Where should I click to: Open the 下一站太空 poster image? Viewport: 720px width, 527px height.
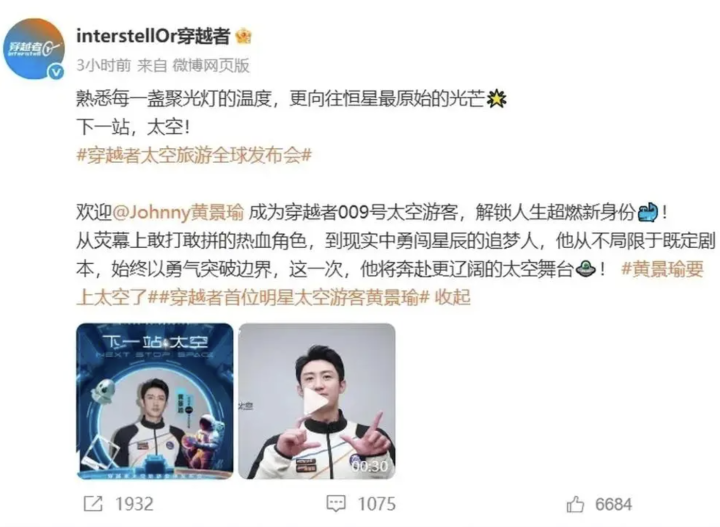click(x=155, y=401)
